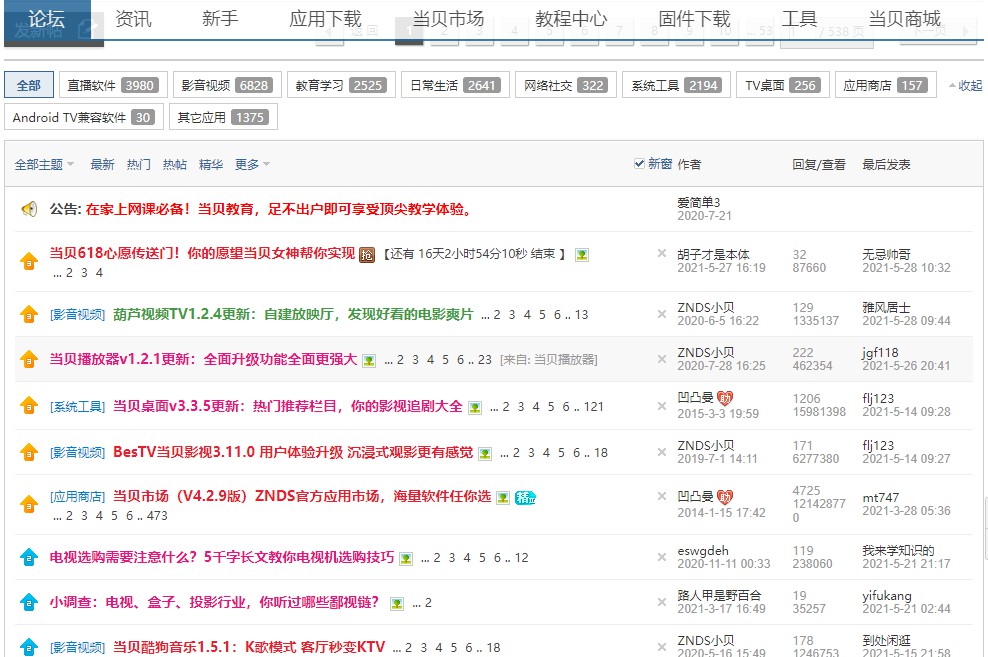Click the heart badge beside 凹凸曼 dated 2014-1-15
This screenshot has height=657, width=988.
point(725,498)
